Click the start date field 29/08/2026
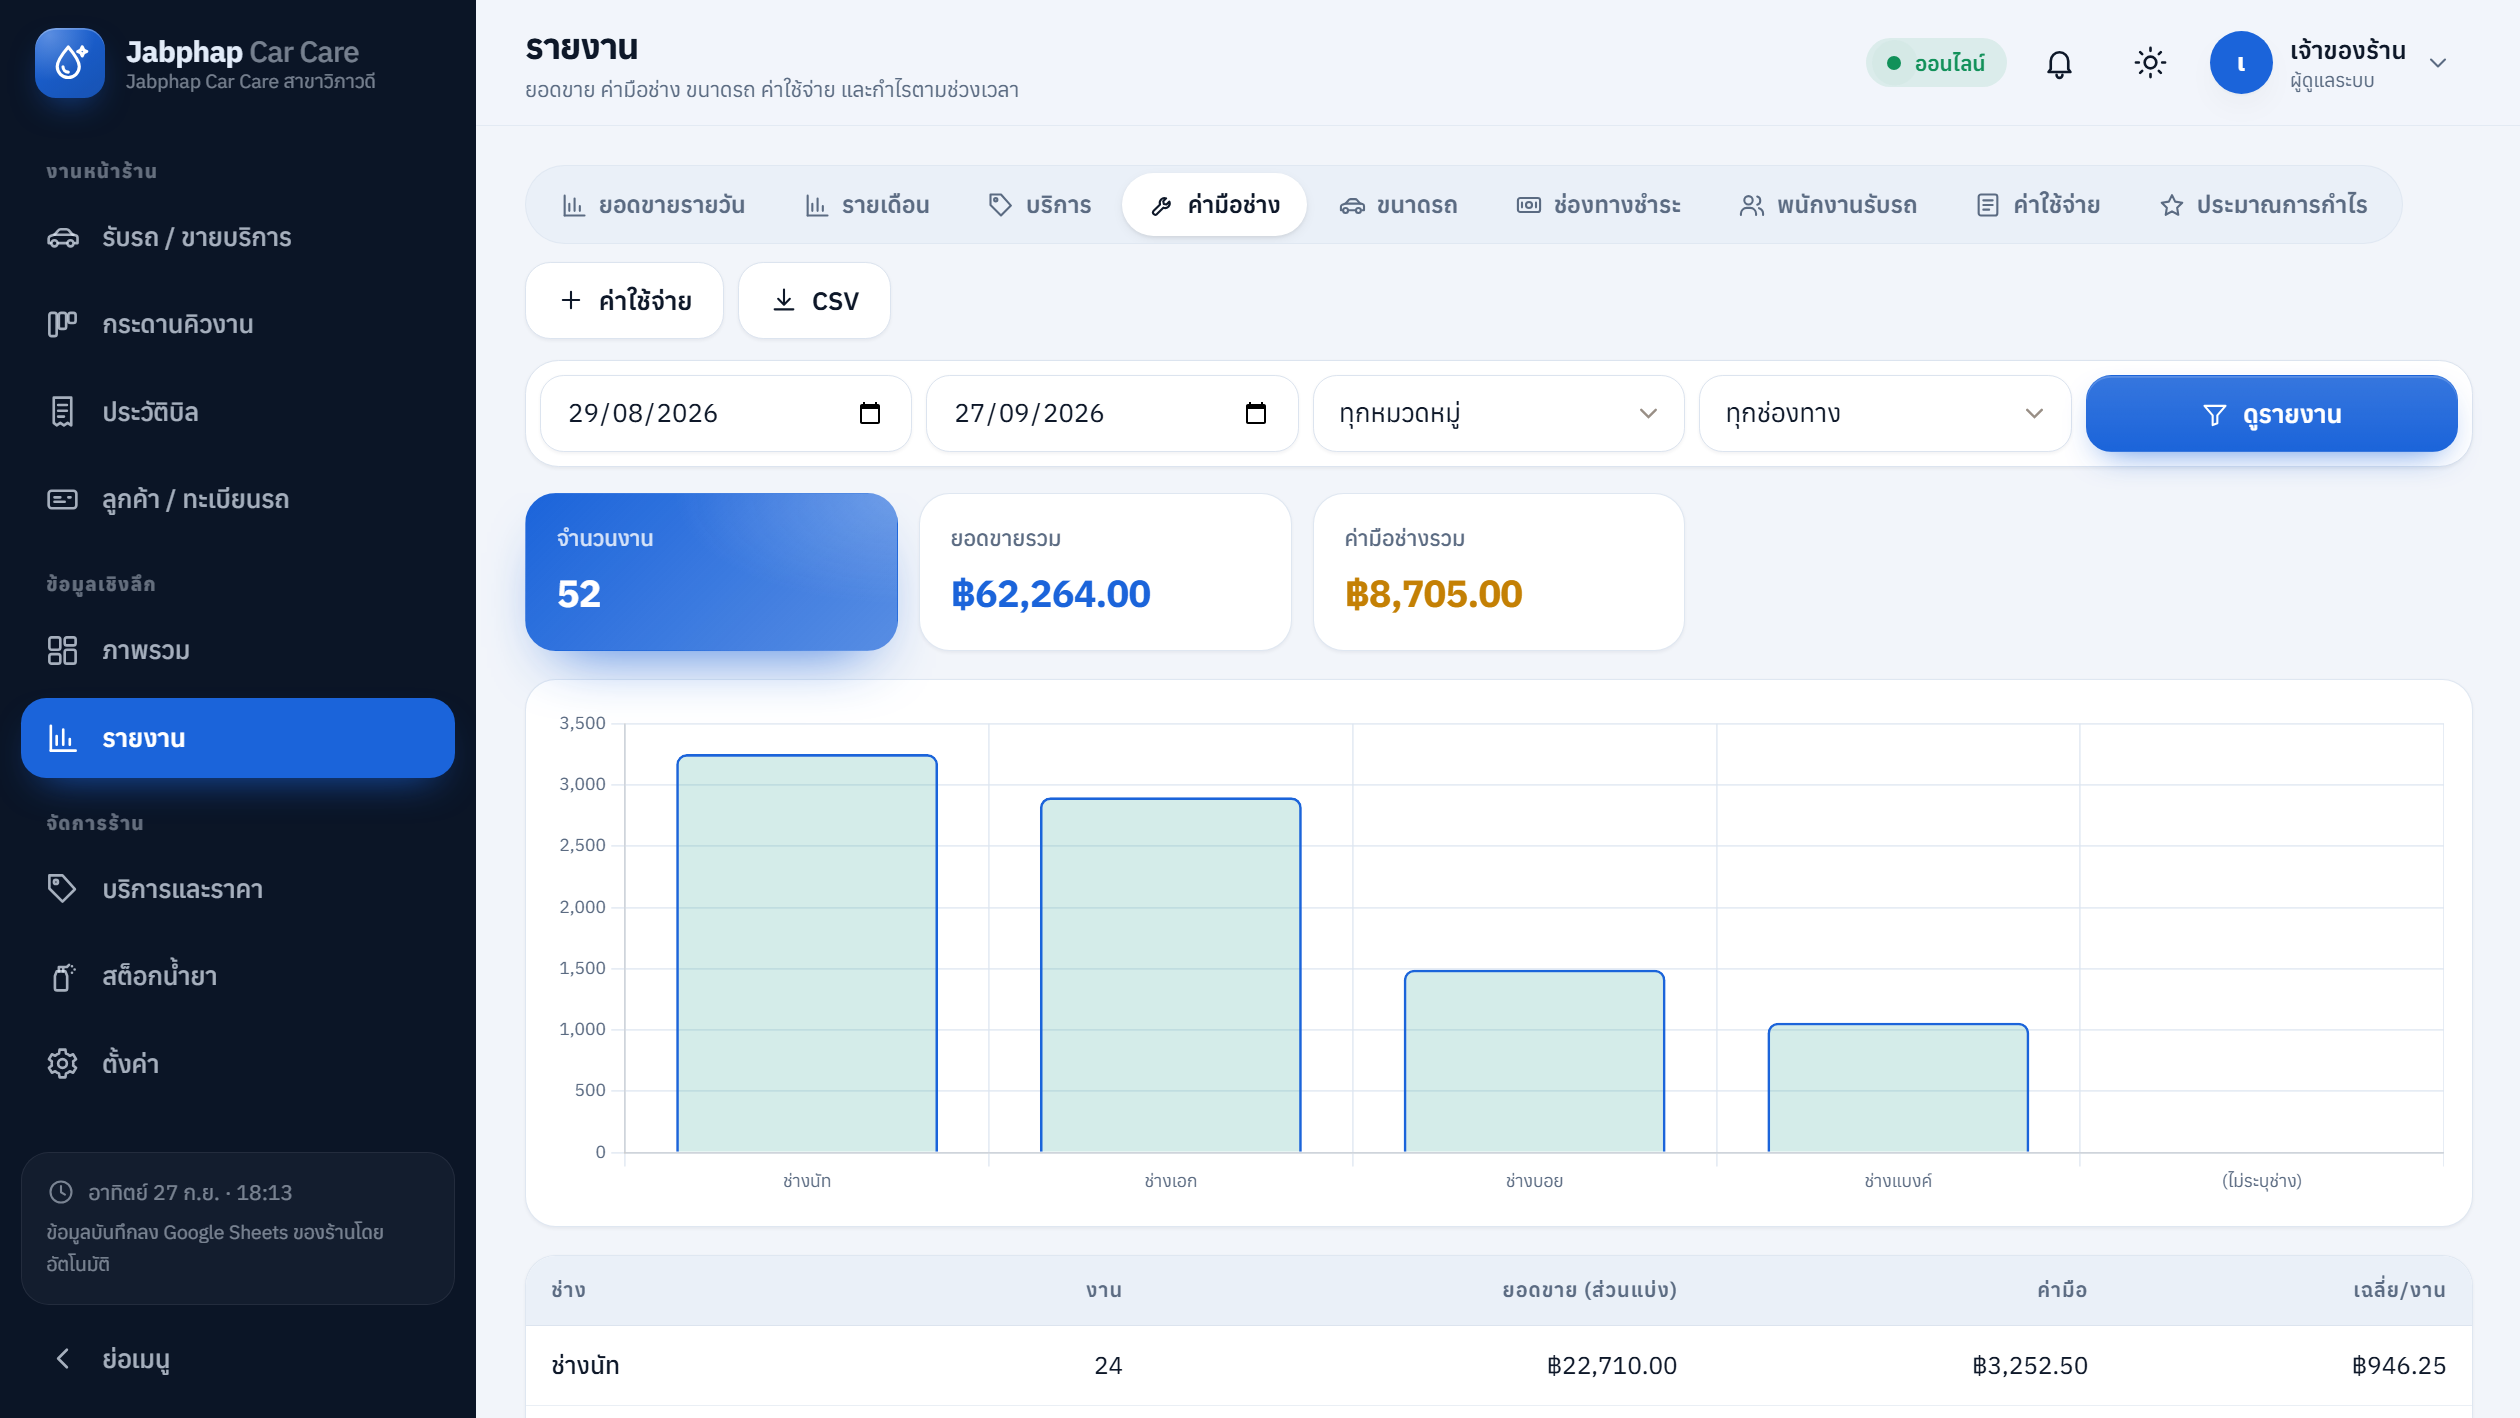Screen dimensions: 2520x1418 (725, 413)
